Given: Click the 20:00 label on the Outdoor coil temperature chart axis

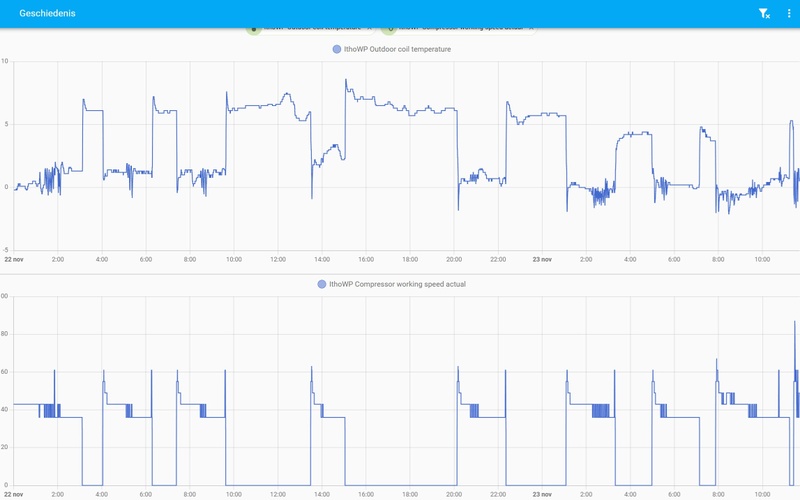Looking at the screenshot, I should (x=454, y=259).
